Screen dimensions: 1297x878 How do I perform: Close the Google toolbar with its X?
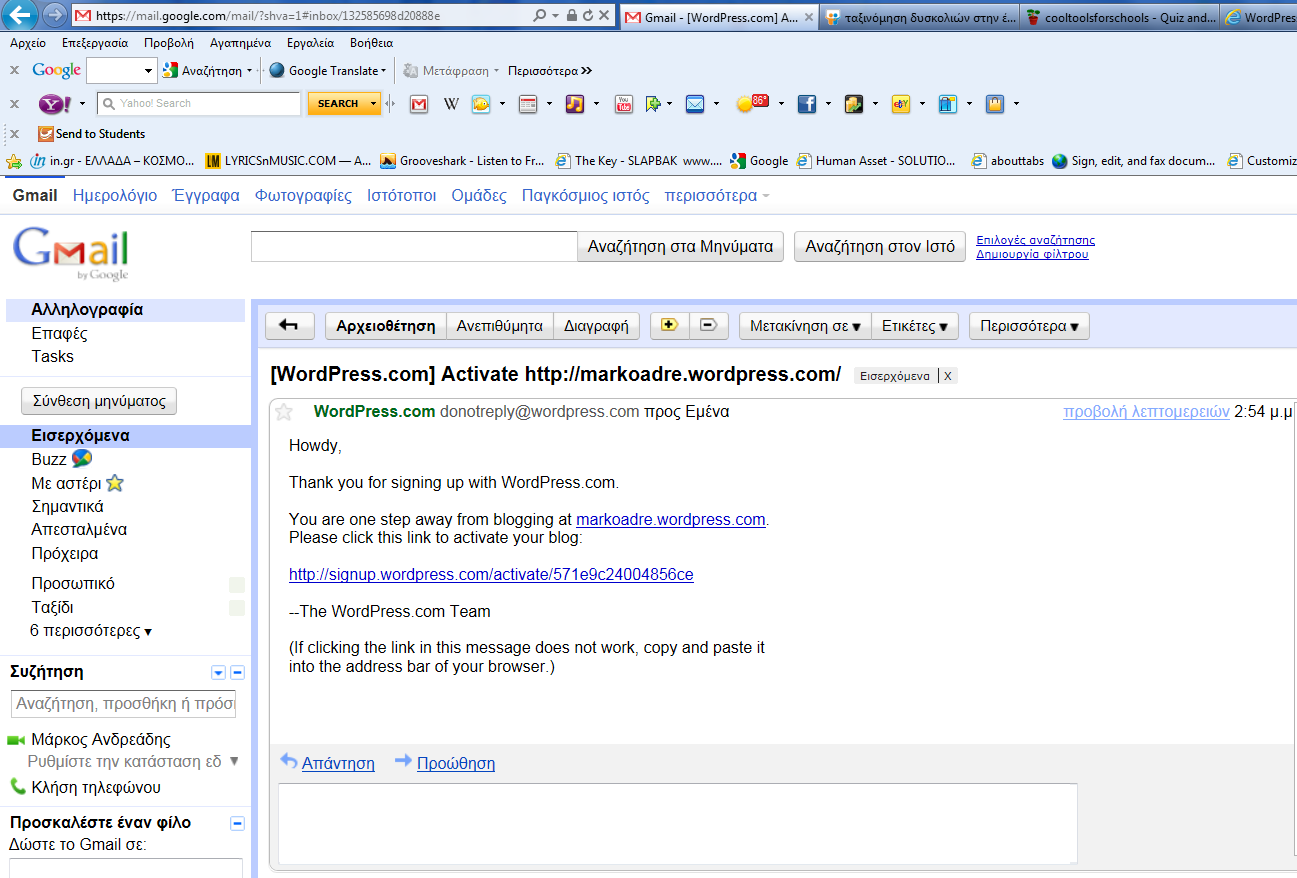pyautogui.click(x=14, y=70)
